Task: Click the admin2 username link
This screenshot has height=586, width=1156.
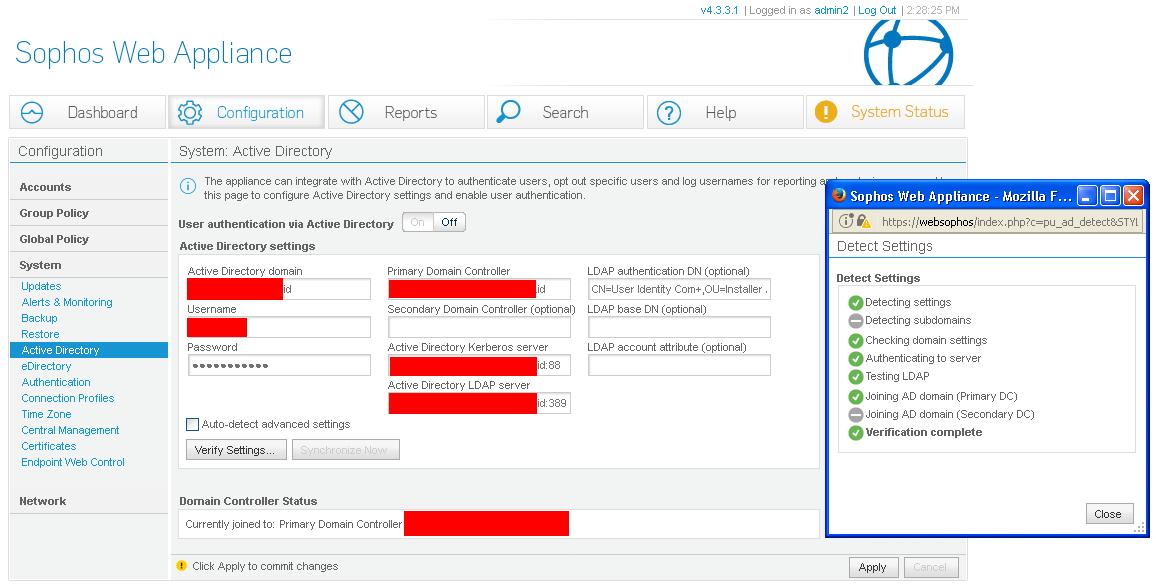Action: click(832, 10)
